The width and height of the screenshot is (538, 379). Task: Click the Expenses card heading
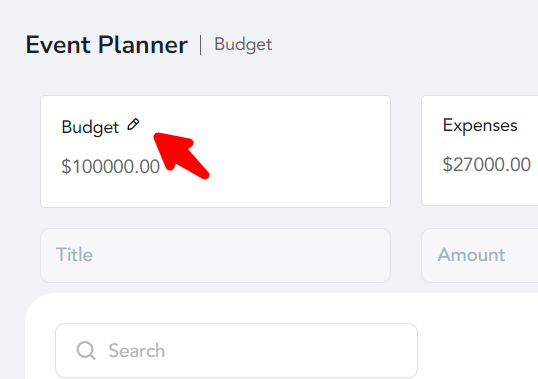(480, 126)
